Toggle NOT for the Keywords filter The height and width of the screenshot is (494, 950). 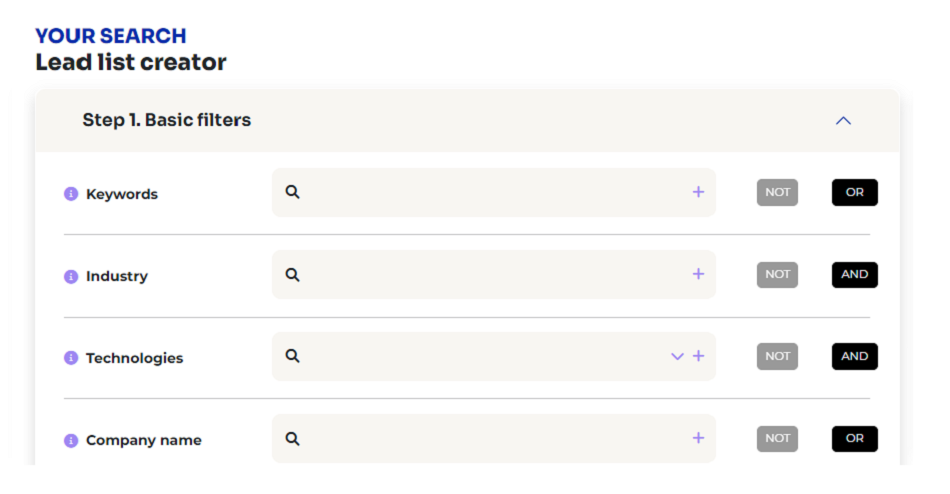click(x=777, y=192)
